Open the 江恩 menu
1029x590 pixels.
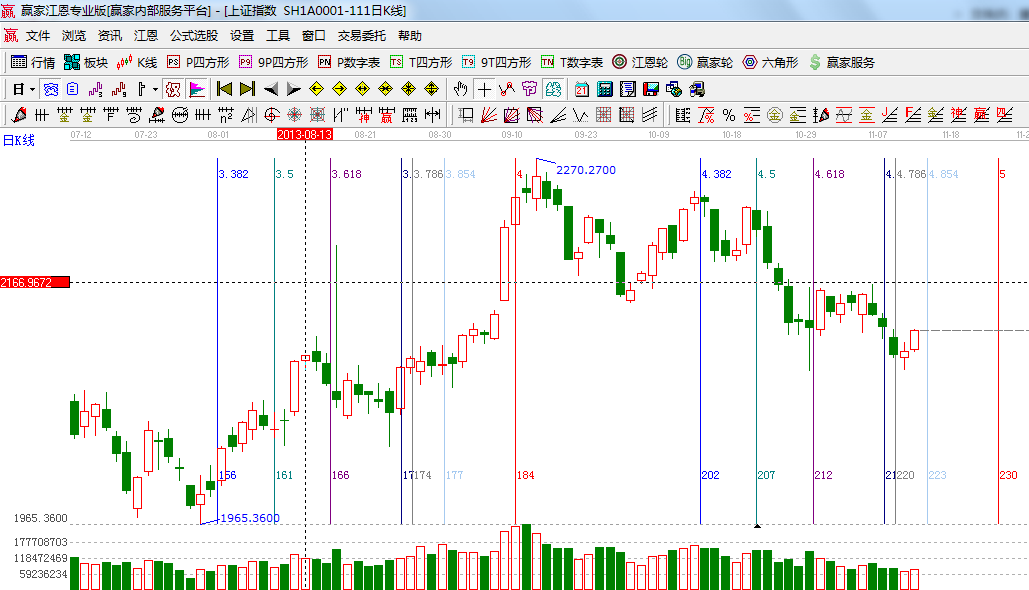(146, 35)
